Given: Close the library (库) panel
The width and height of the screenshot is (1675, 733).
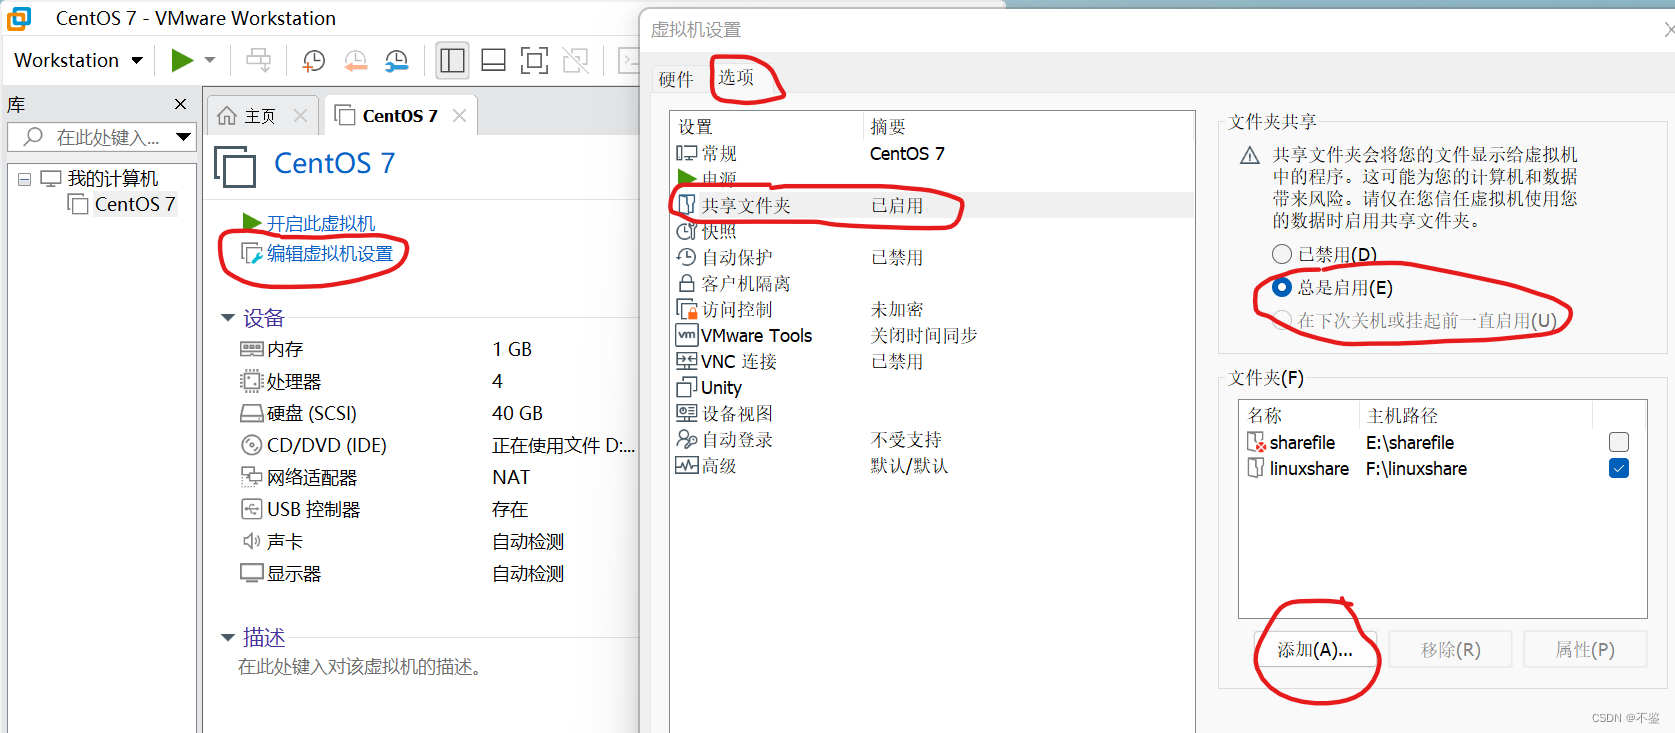Looking at the screenshot, I should click(x=180, y=104).
